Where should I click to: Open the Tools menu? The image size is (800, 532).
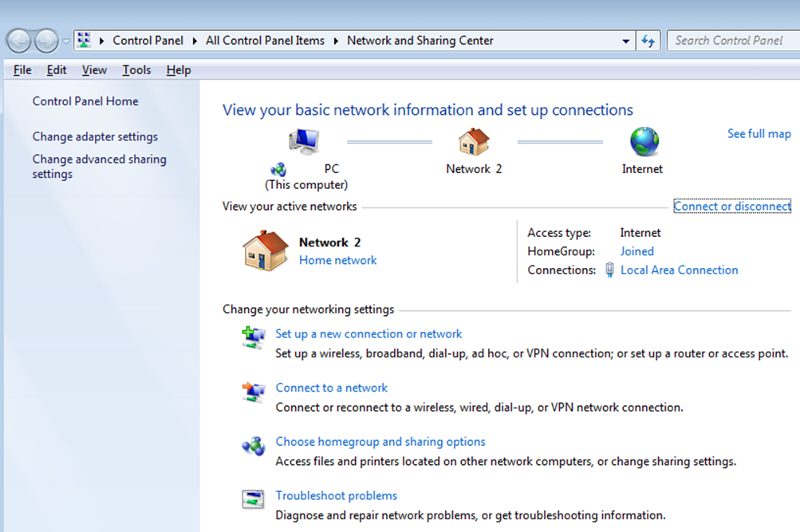point(136,70)
